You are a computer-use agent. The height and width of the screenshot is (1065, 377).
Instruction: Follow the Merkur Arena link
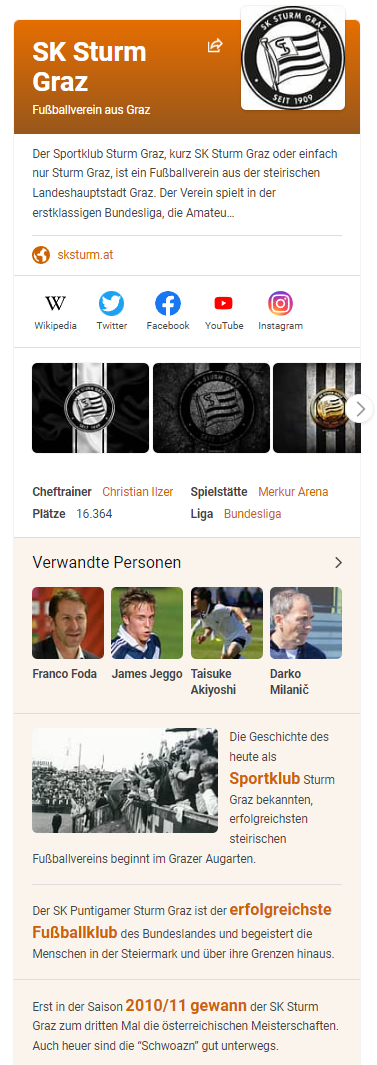tap(293, 492)
